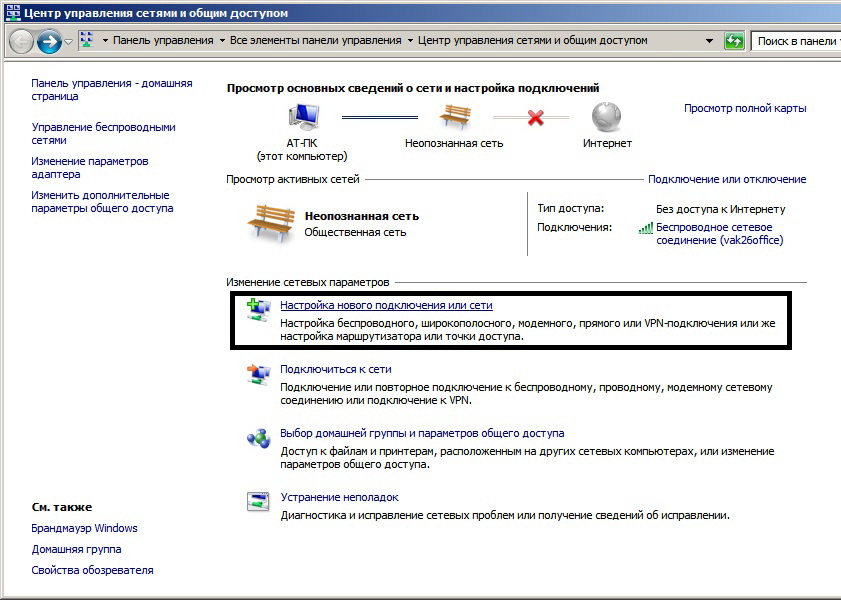841x600 pixels.
Task: Click 'Общественная сеть' network type link
Action: click(x=355, y=232)
